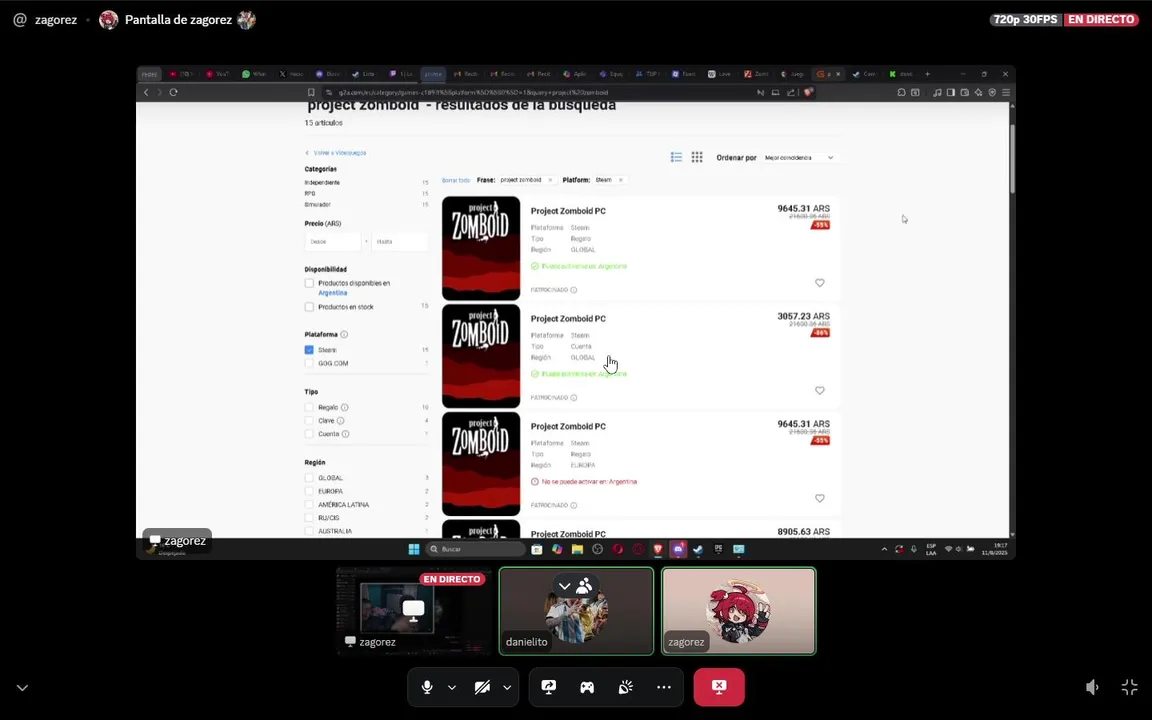Exit full screen mode

point(1129,687)
